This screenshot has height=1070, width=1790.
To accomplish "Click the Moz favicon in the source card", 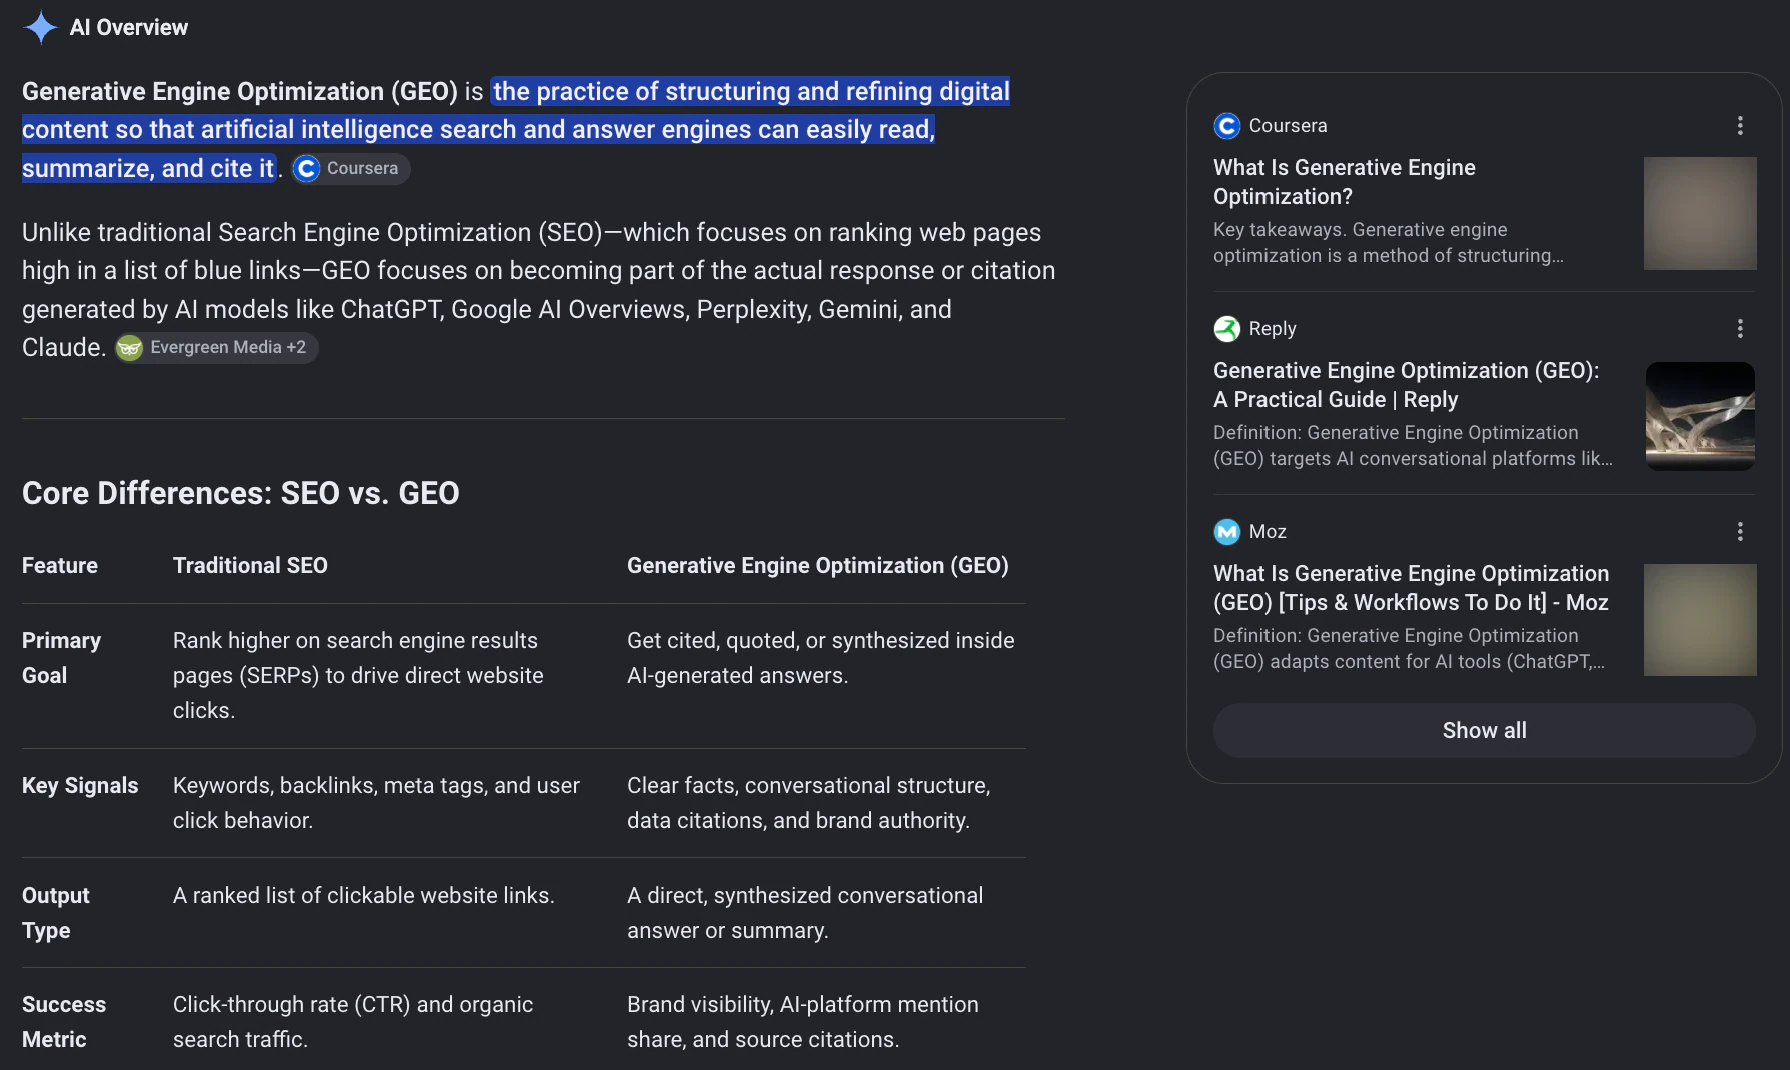I will [1226, 532].
